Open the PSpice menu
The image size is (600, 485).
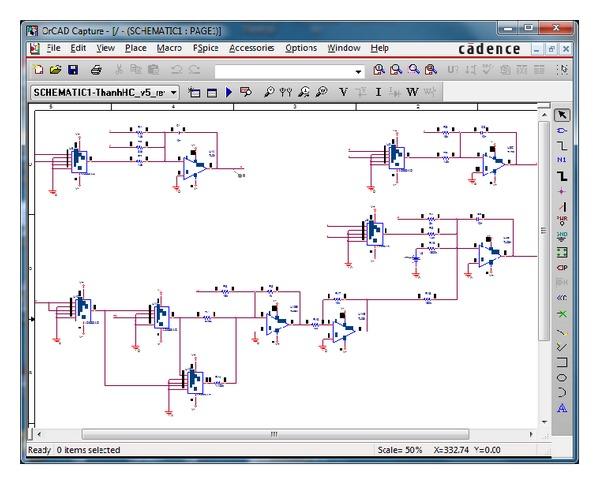tap(205, 48)
